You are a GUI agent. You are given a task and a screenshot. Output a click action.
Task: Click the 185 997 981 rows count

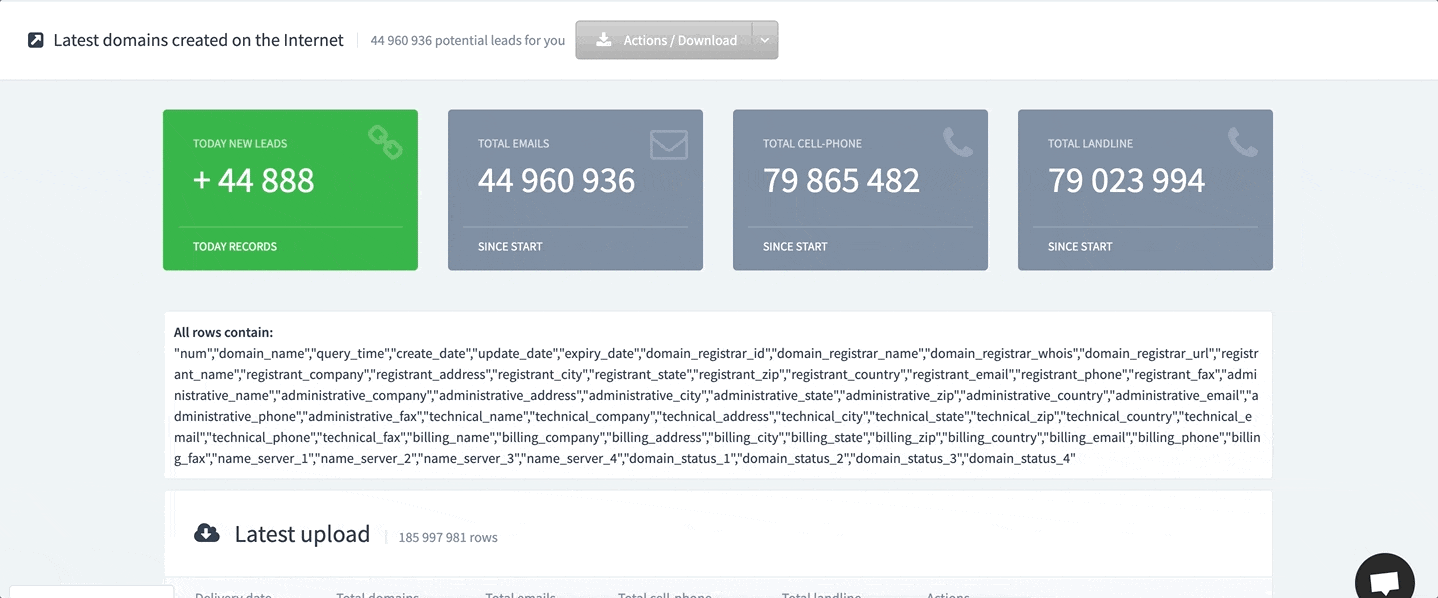pyautogui.click(x=447, y=537)
